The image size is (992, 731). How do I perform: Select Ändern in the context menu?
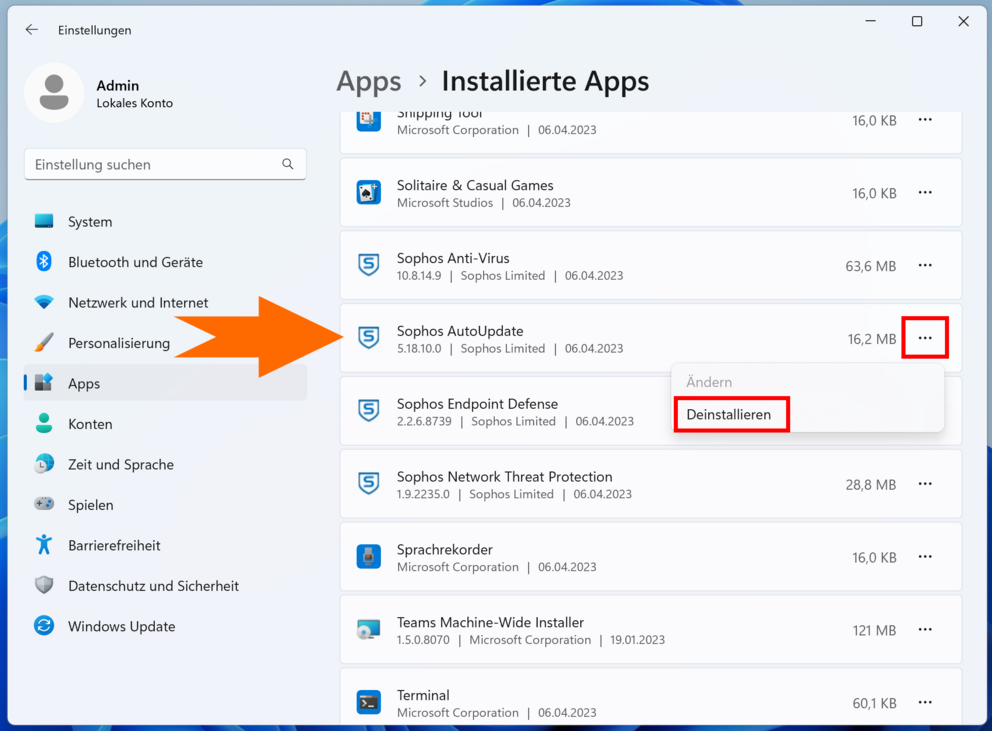tap(709, 382)
